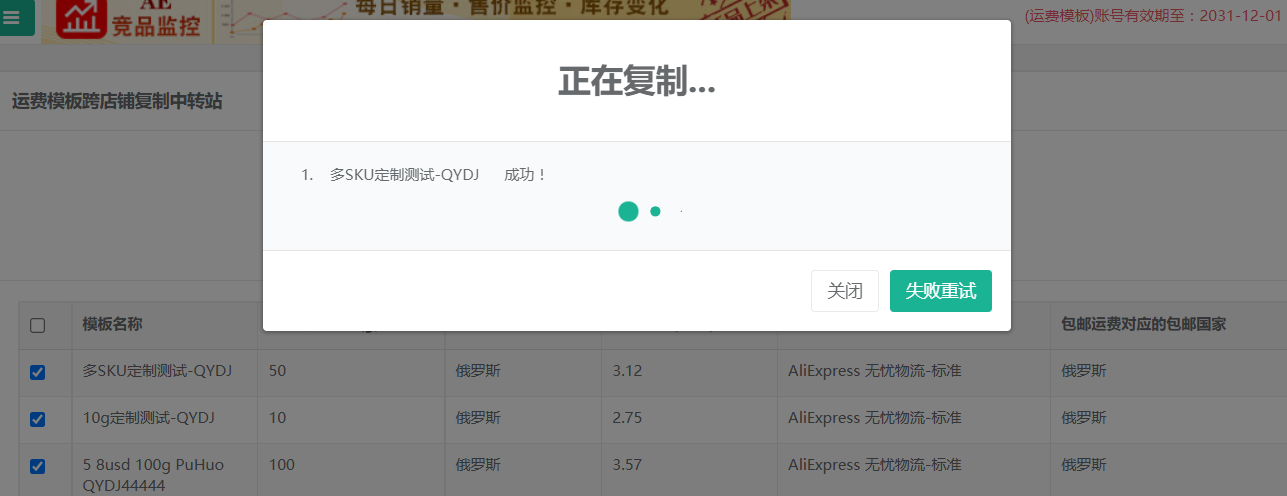Toggle the select-all checkbox in table header
1287x496 pixels.
click(38, 325)
